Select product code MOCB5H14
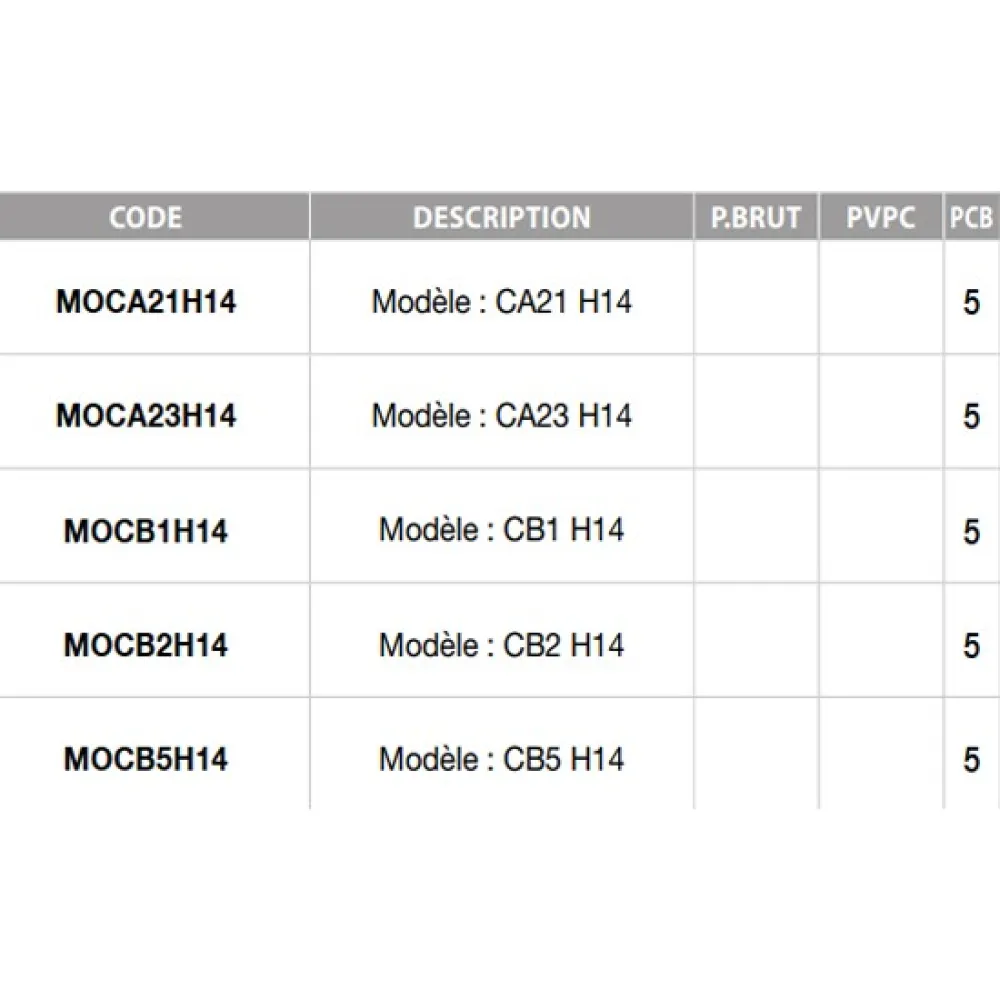Viewport: 1000px width, 1000px height. click(x=146, y=759)
